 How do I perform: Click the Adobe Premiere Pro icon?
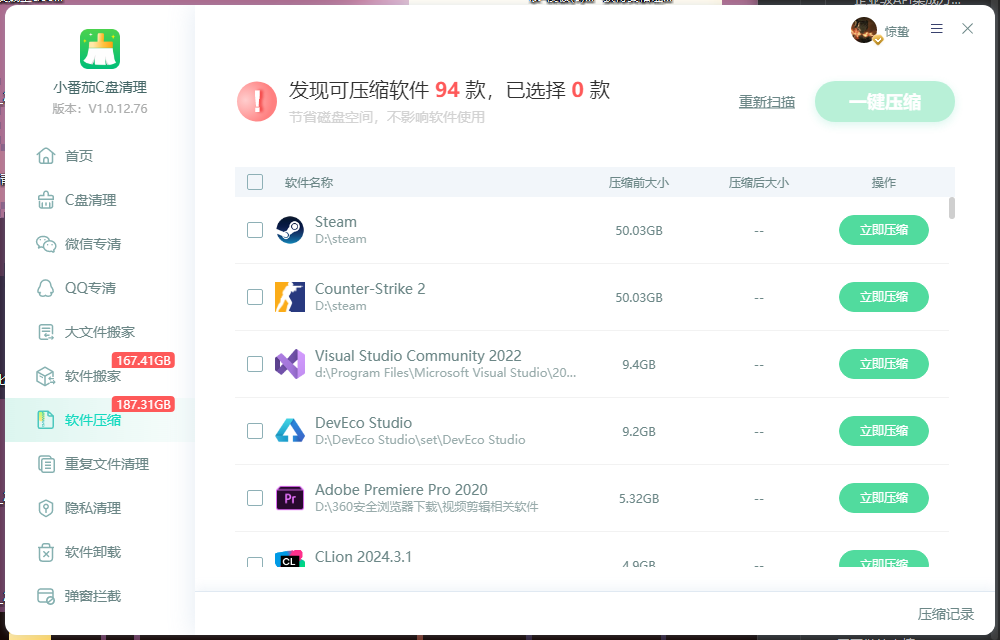pos(290,497)
